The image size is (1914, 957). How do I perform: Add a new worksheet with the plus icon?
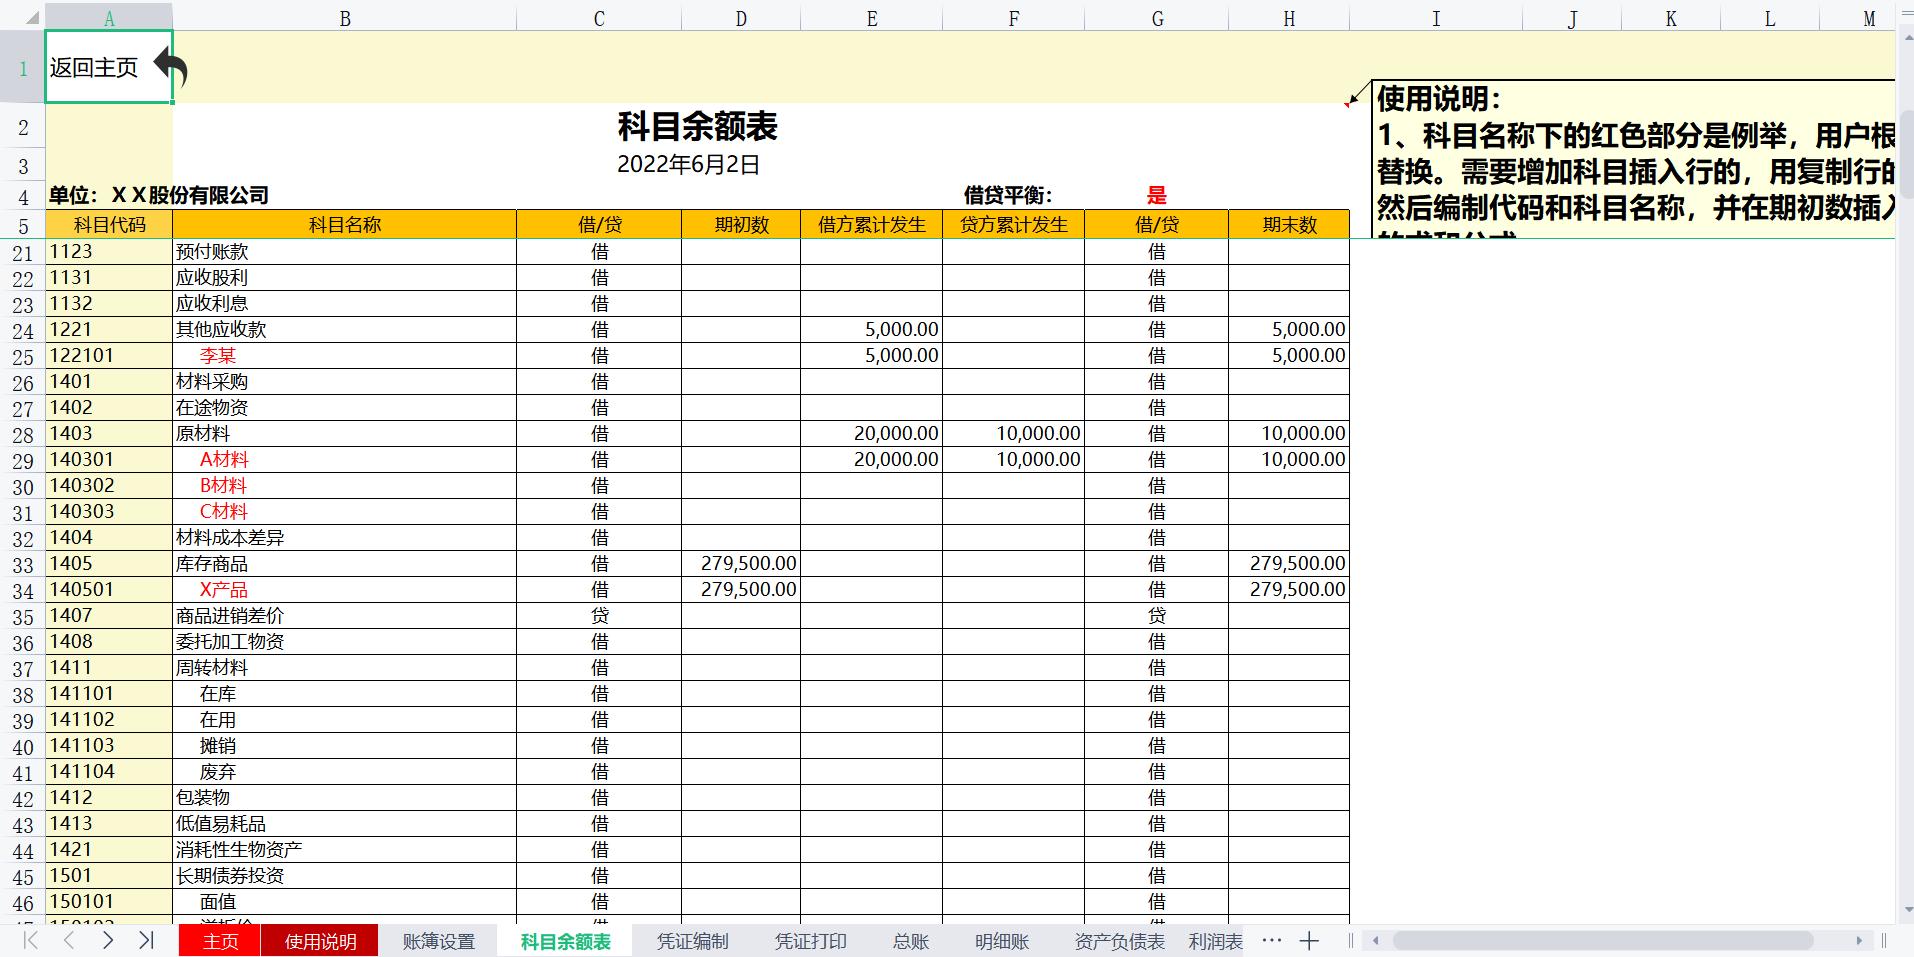(x=1308, y=940)
